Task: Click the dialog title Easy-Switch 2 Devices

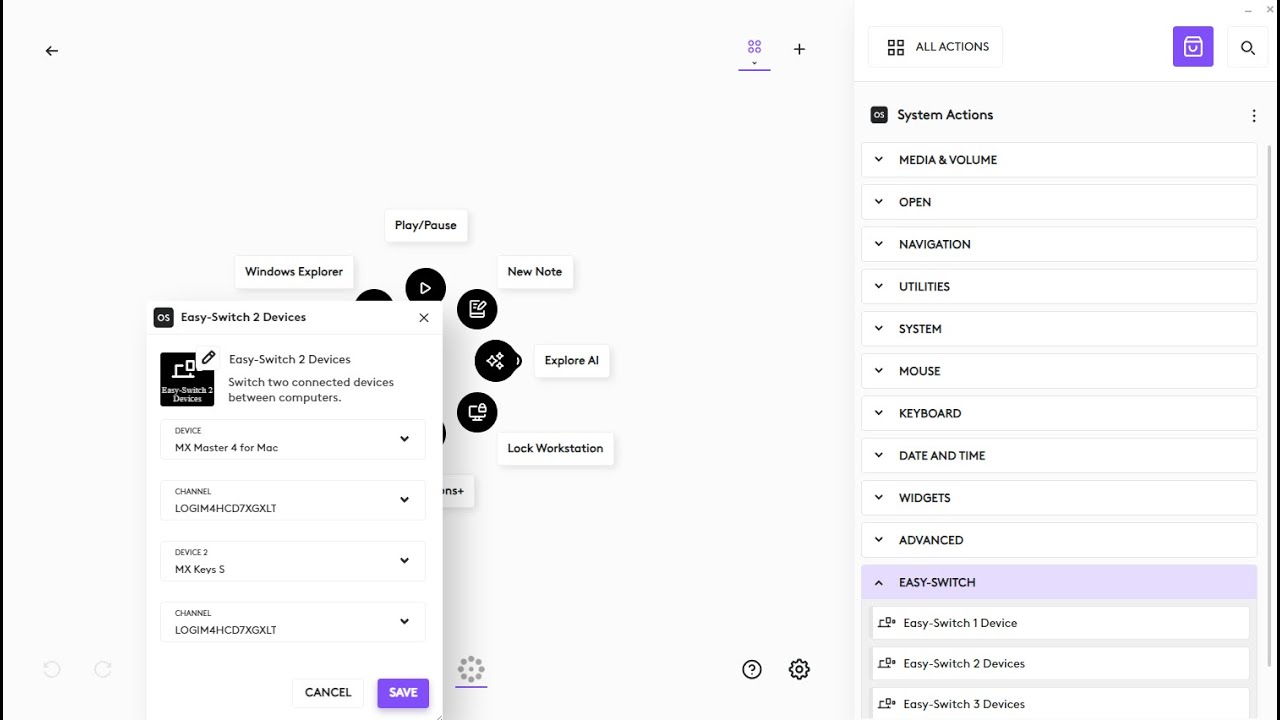Action: tap(243, 317)
